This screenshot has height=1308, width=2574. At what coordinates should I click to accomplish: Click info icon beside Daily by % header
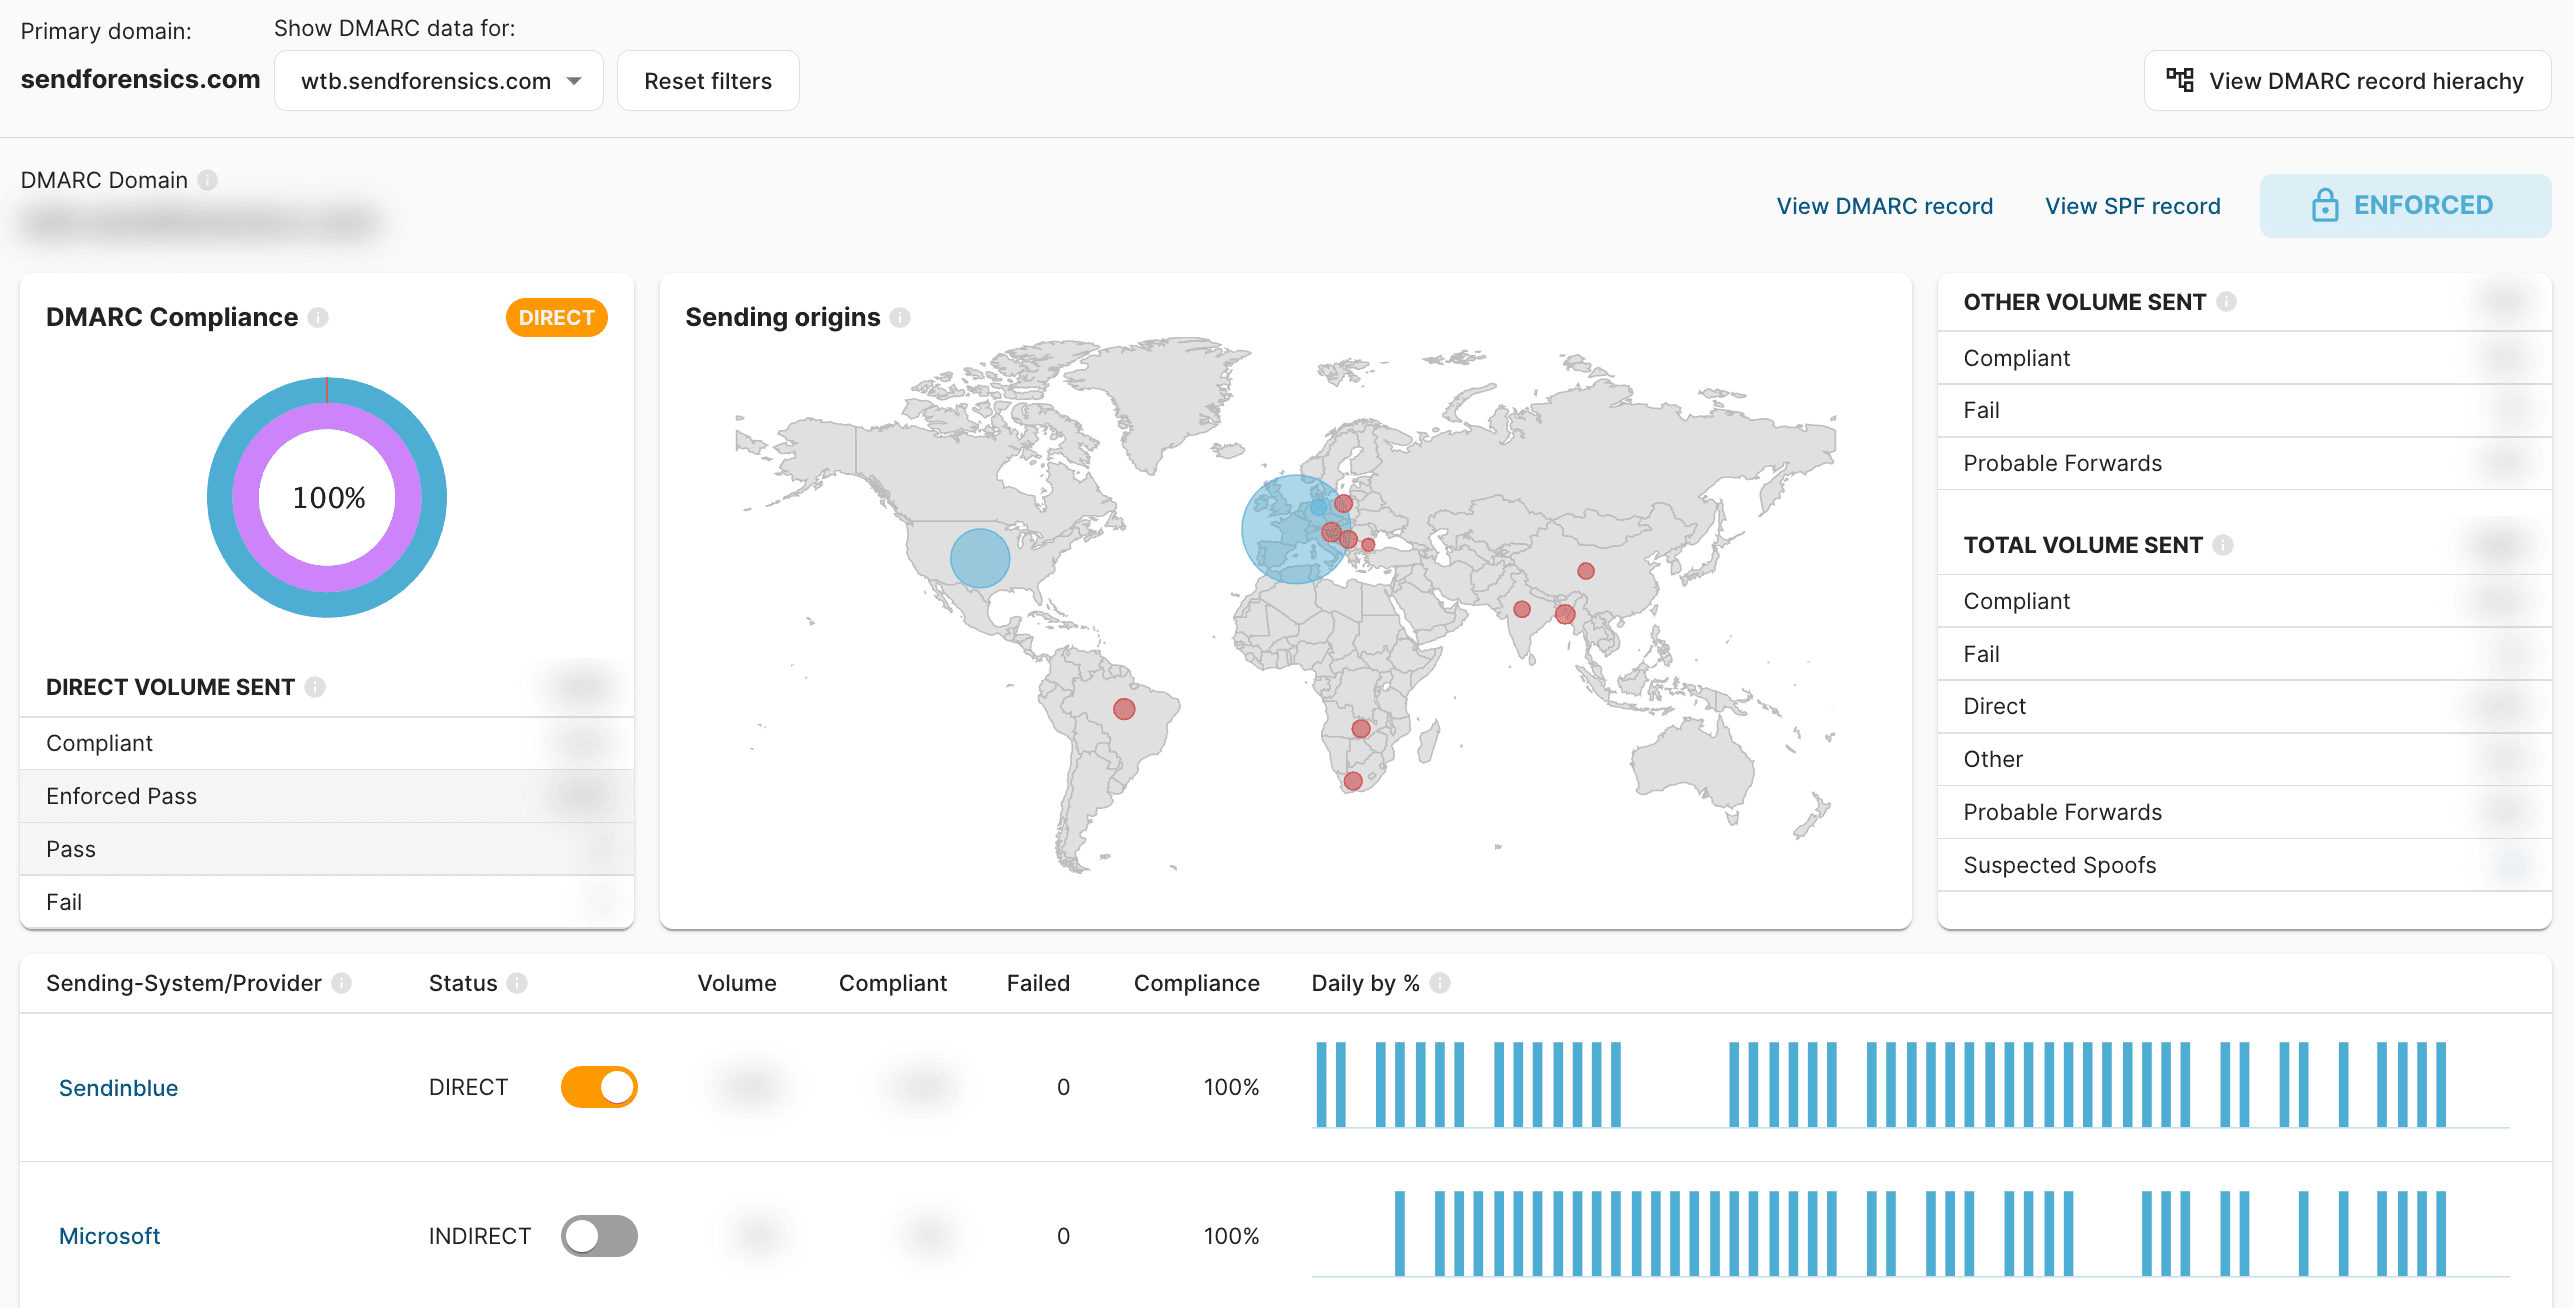(x=1440, y=983)
